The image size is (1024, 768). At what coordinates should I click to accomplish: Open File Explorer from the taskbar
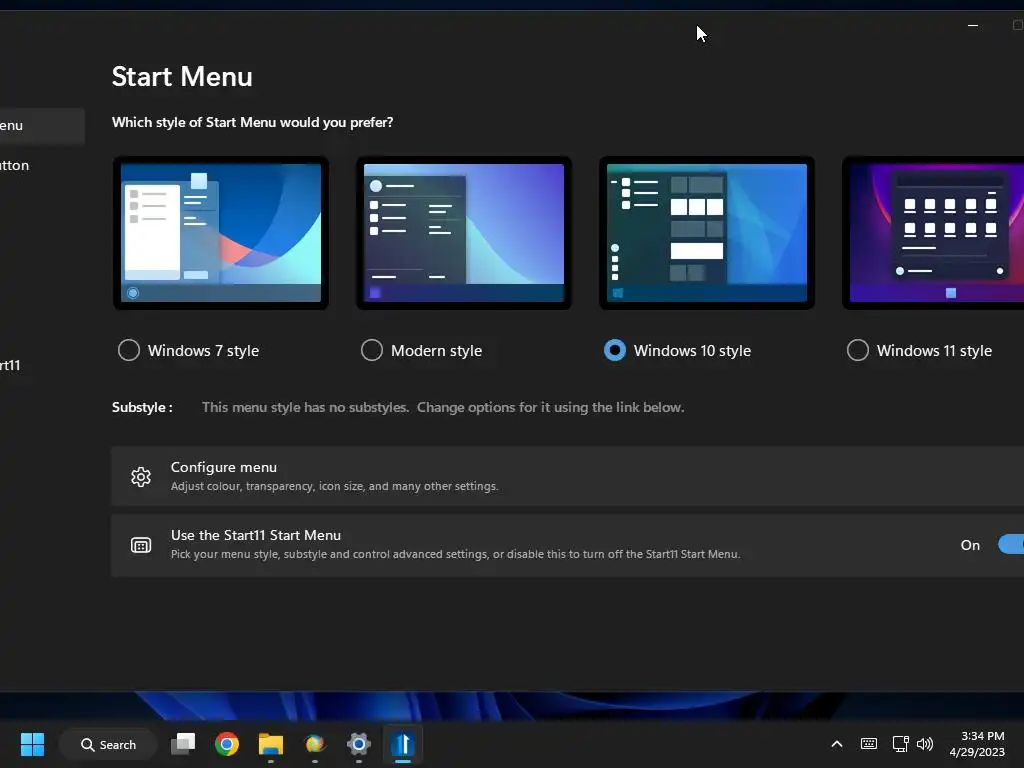270,744
